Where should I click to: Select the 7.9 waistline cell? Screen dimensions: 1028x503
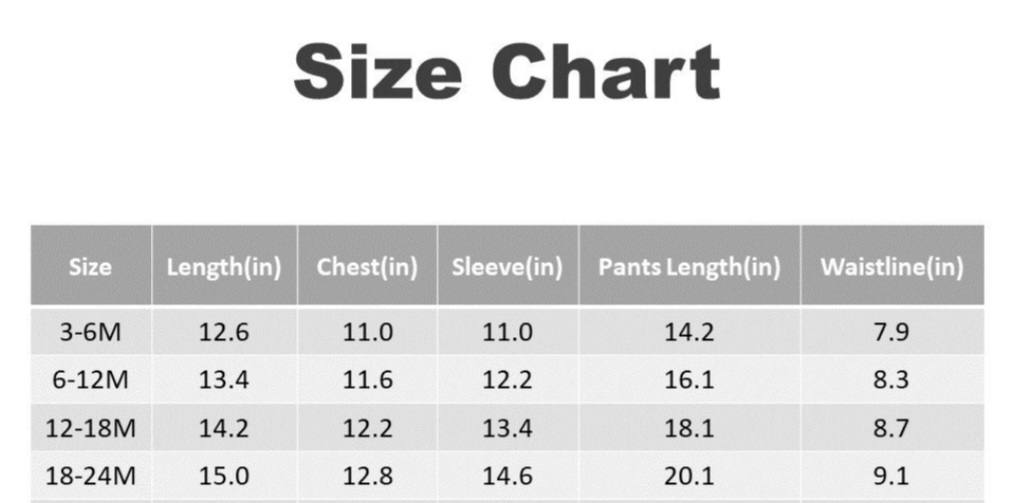point(892,332)
